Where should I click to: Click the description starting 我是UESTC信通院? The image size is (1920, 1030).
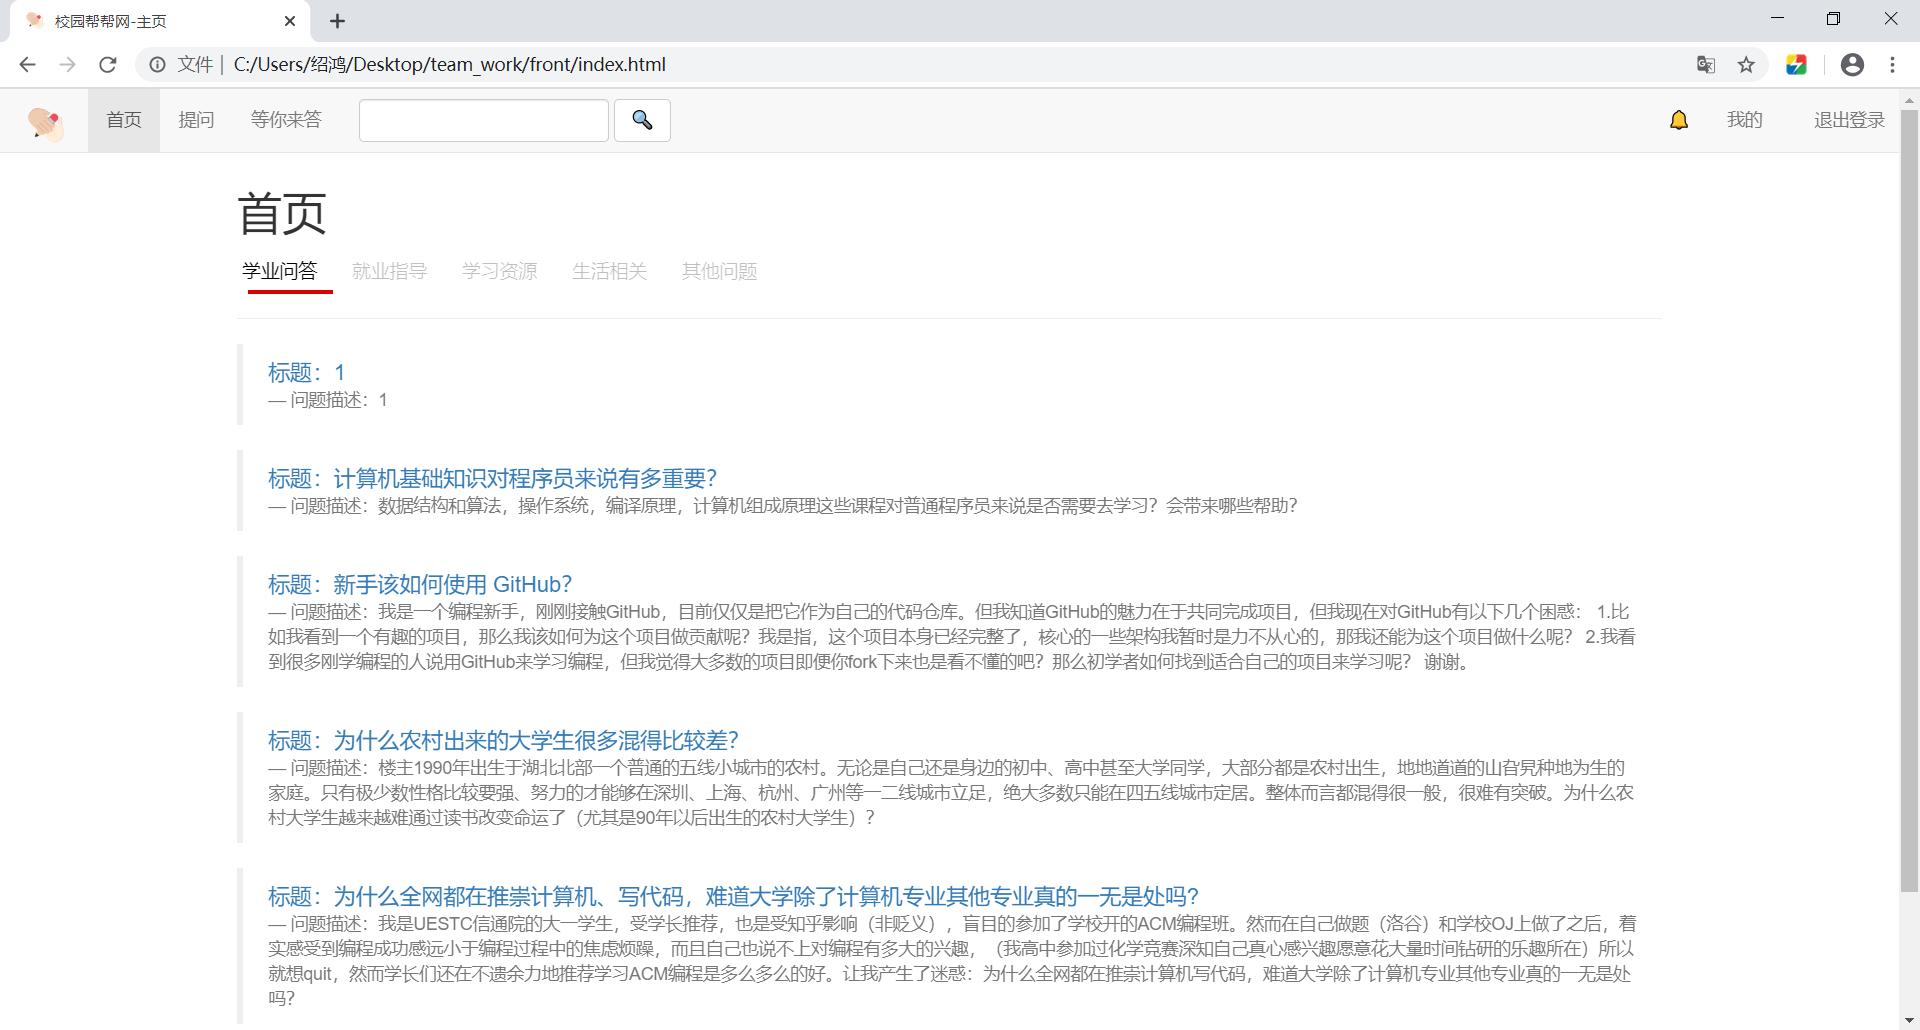(952, 961)
